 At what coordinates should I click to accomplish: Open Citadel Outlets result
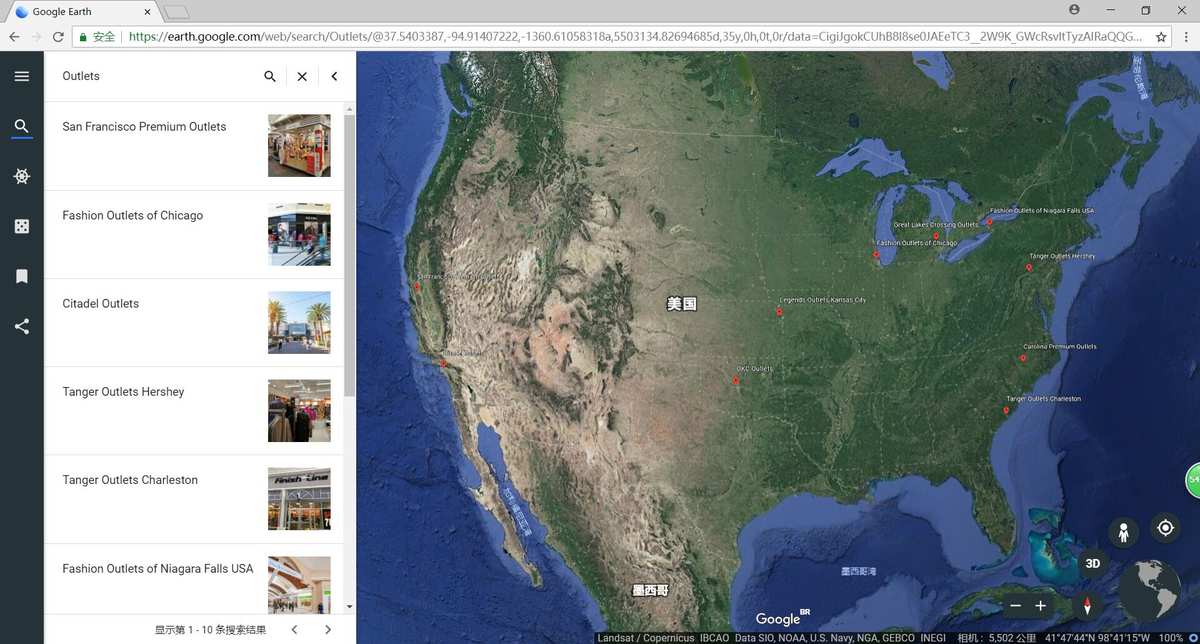point(194,322)
